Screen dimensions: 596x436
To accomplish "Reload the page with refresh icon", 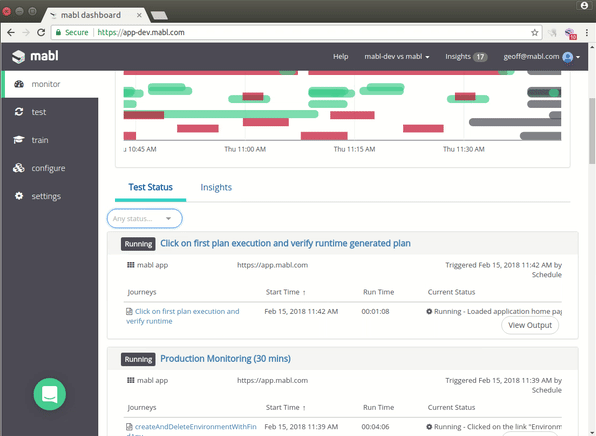I will 41,32.
